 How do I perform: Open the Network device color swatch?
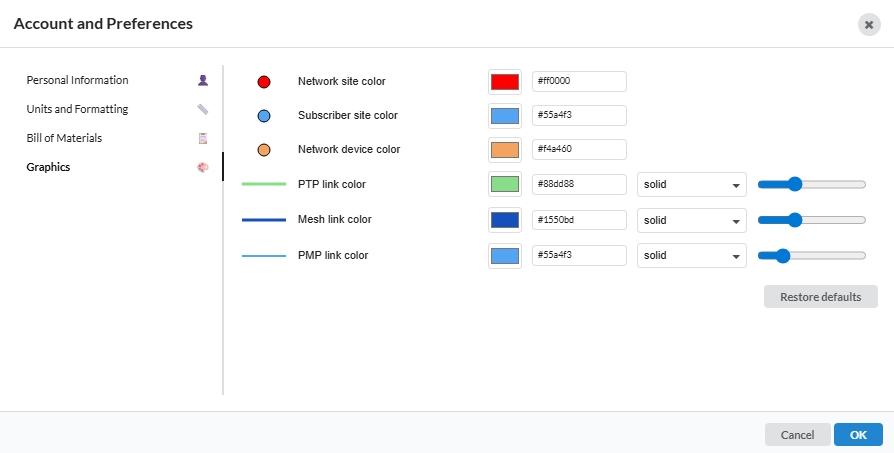point(505,150)
